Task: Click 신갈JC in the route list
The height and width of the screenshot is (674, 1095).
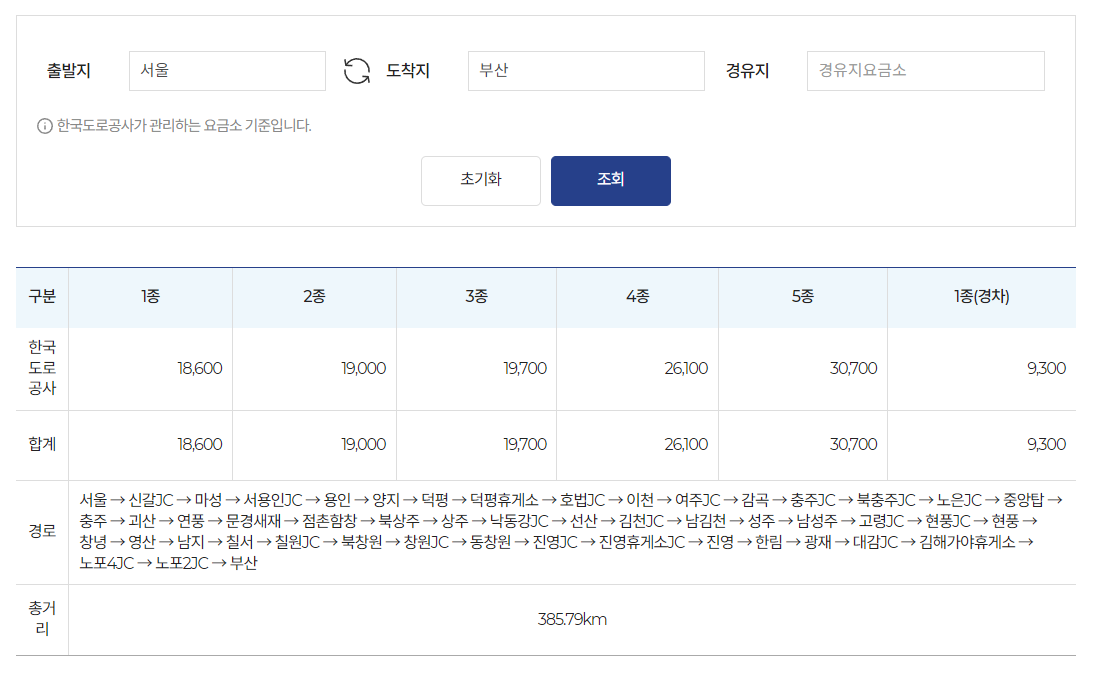Action: tap(151, 500)
